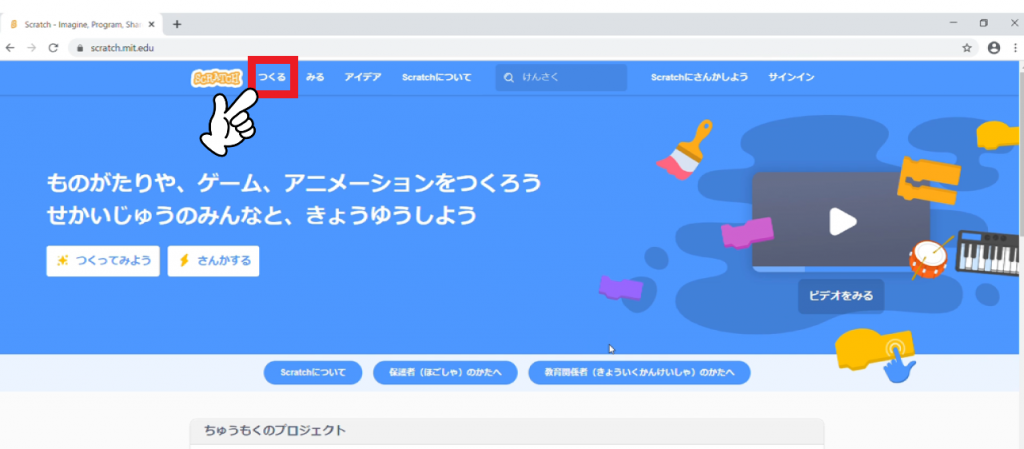Click the address bar scratch.mit.edu

[522, 48]
